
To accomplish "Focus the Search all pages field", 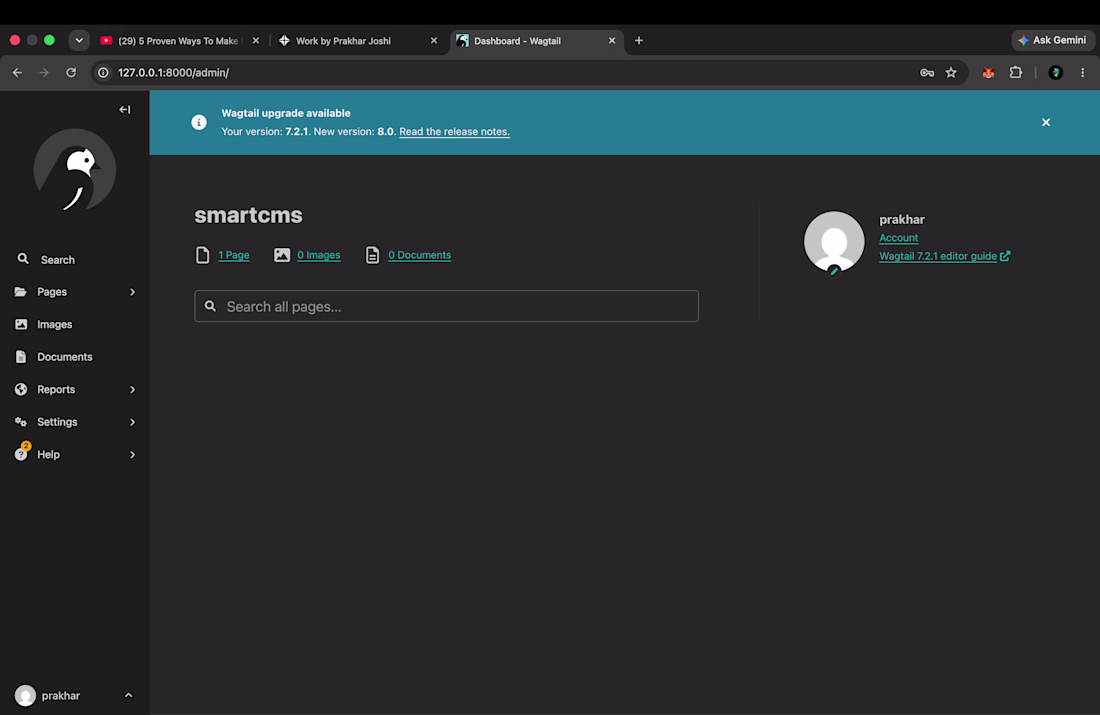I will point(446,307).
